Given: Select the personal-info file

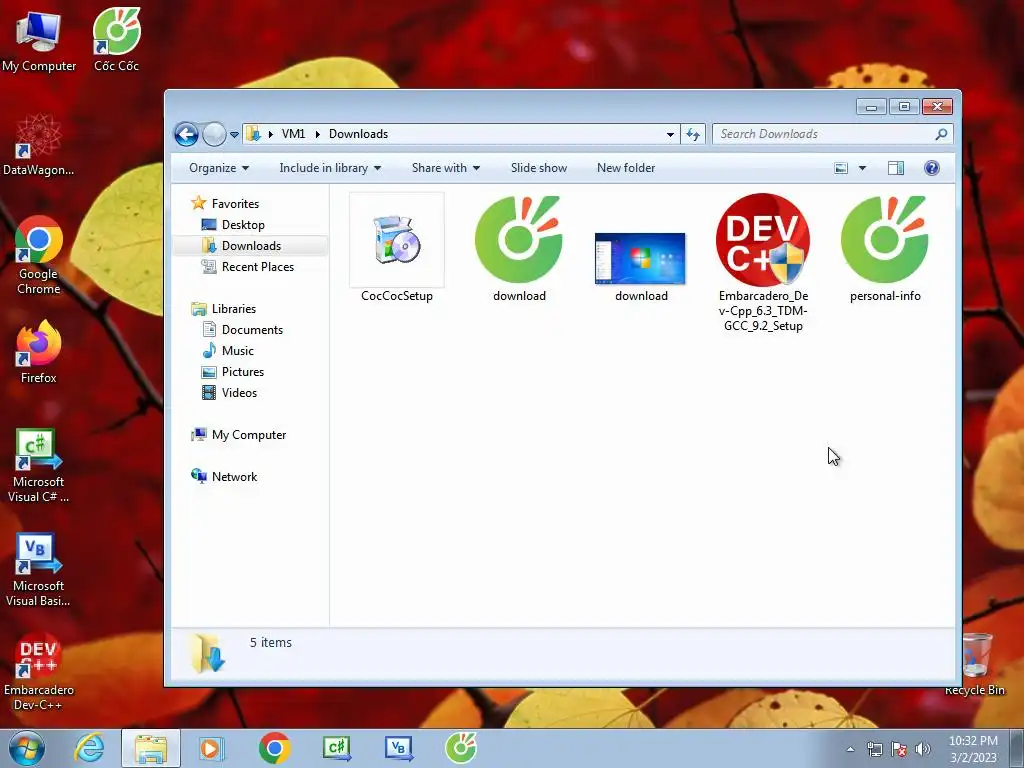Looking at the screenshot, I should pos(885,248).
